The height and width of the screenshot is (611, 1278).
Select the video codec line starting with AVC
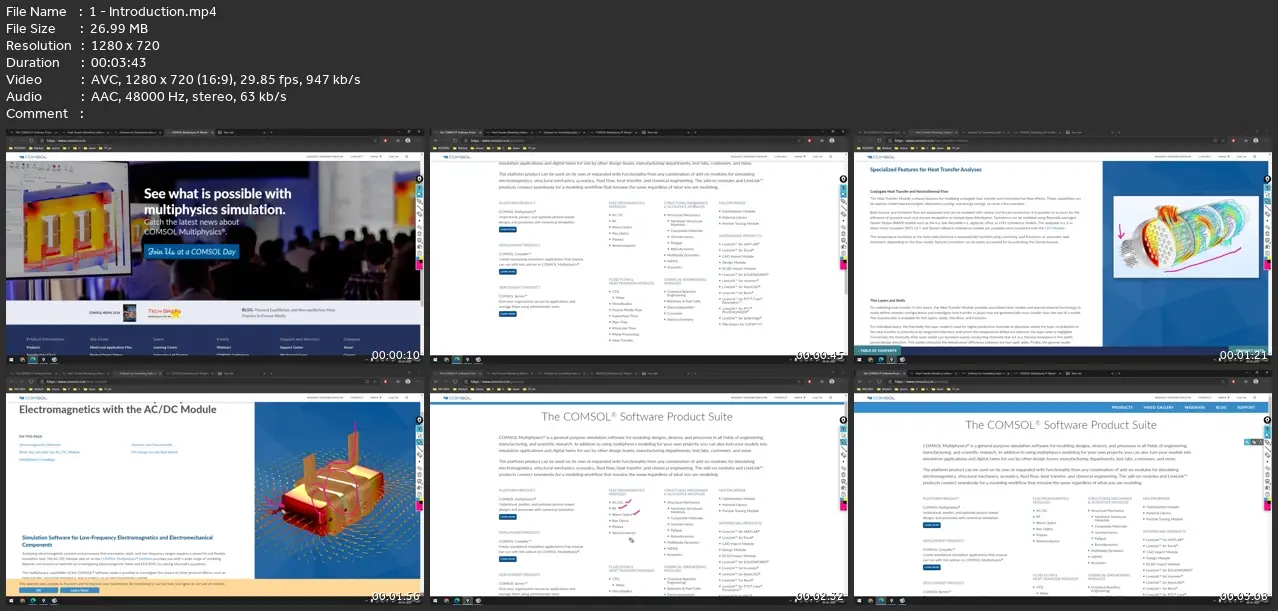[x=225, y=80]
